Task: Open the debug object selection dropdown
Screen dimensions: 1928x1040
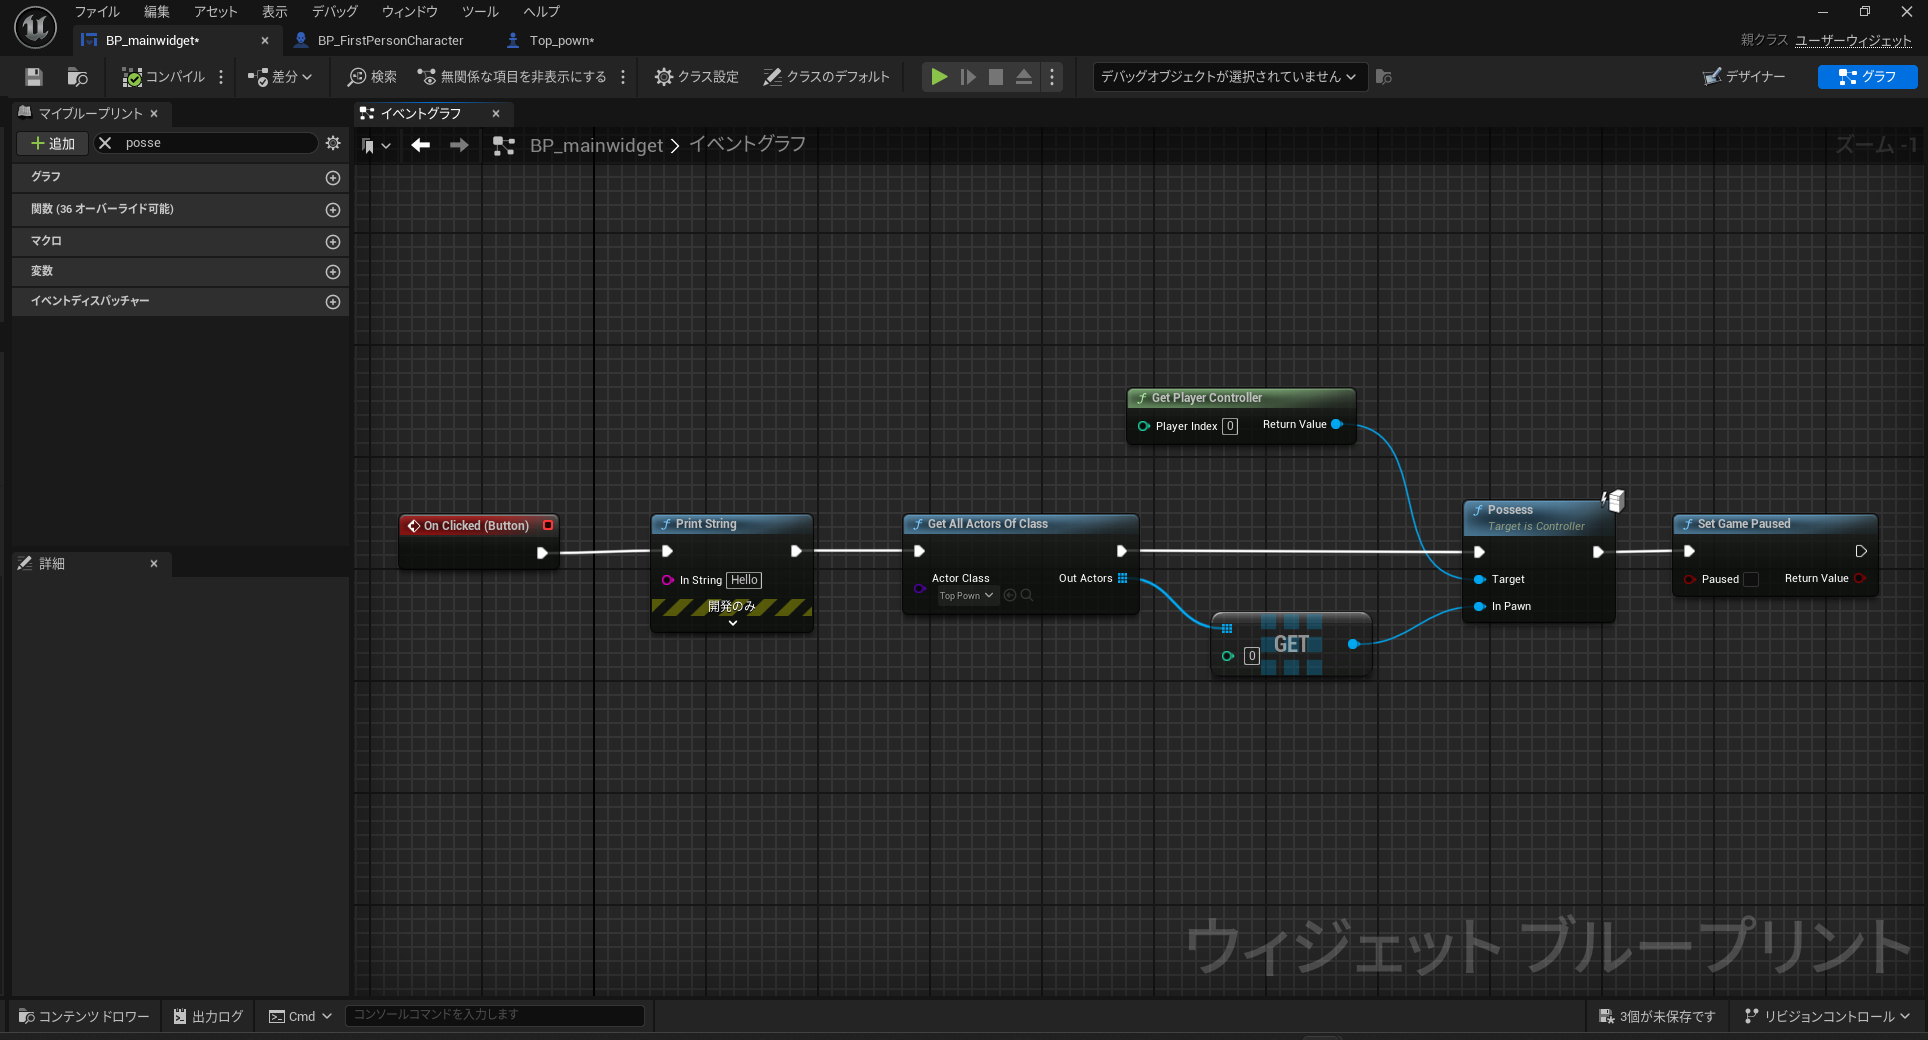Action: (1228, 77)
